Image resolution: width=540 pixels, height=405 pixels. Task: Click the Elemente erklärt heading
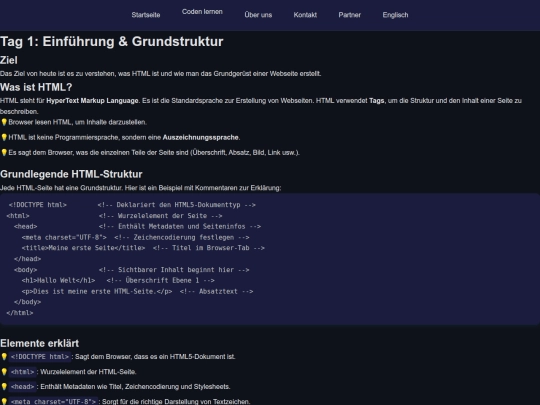click(40, 343)
